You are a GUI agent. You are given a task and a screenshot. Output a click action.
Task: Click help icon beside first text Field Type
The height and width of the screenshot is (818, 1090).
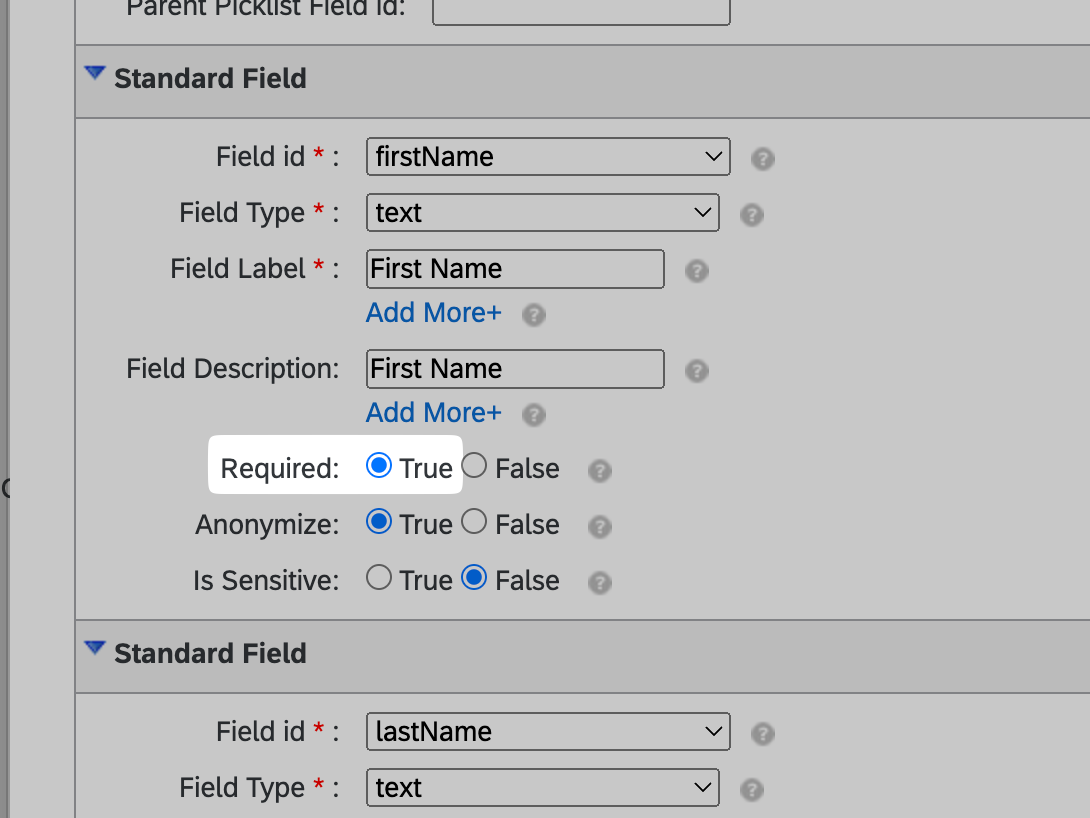752,215
